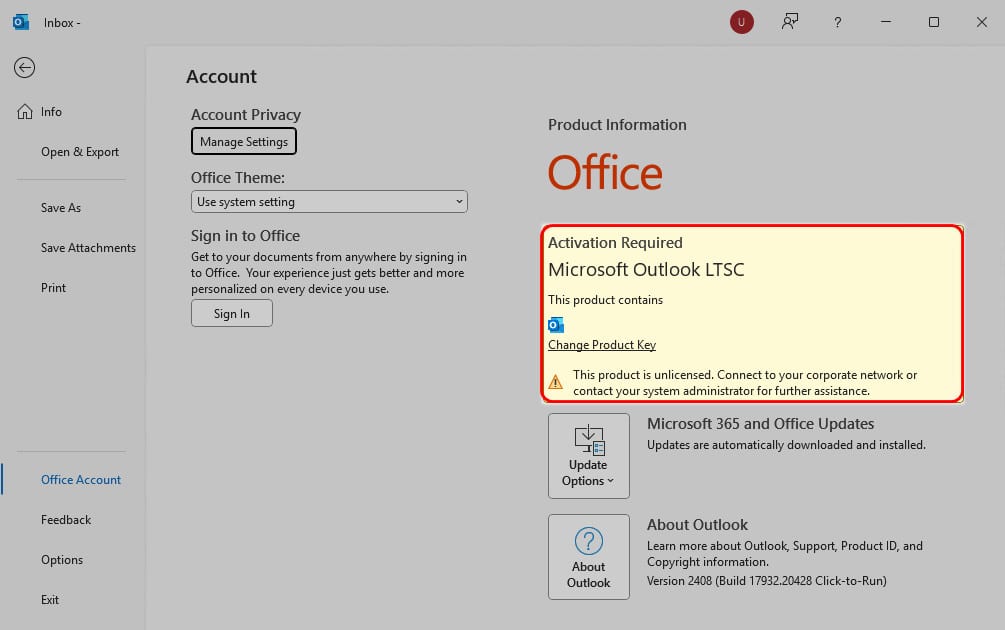
Task: Click the About Outlook button
Action: tap(588, 557)
